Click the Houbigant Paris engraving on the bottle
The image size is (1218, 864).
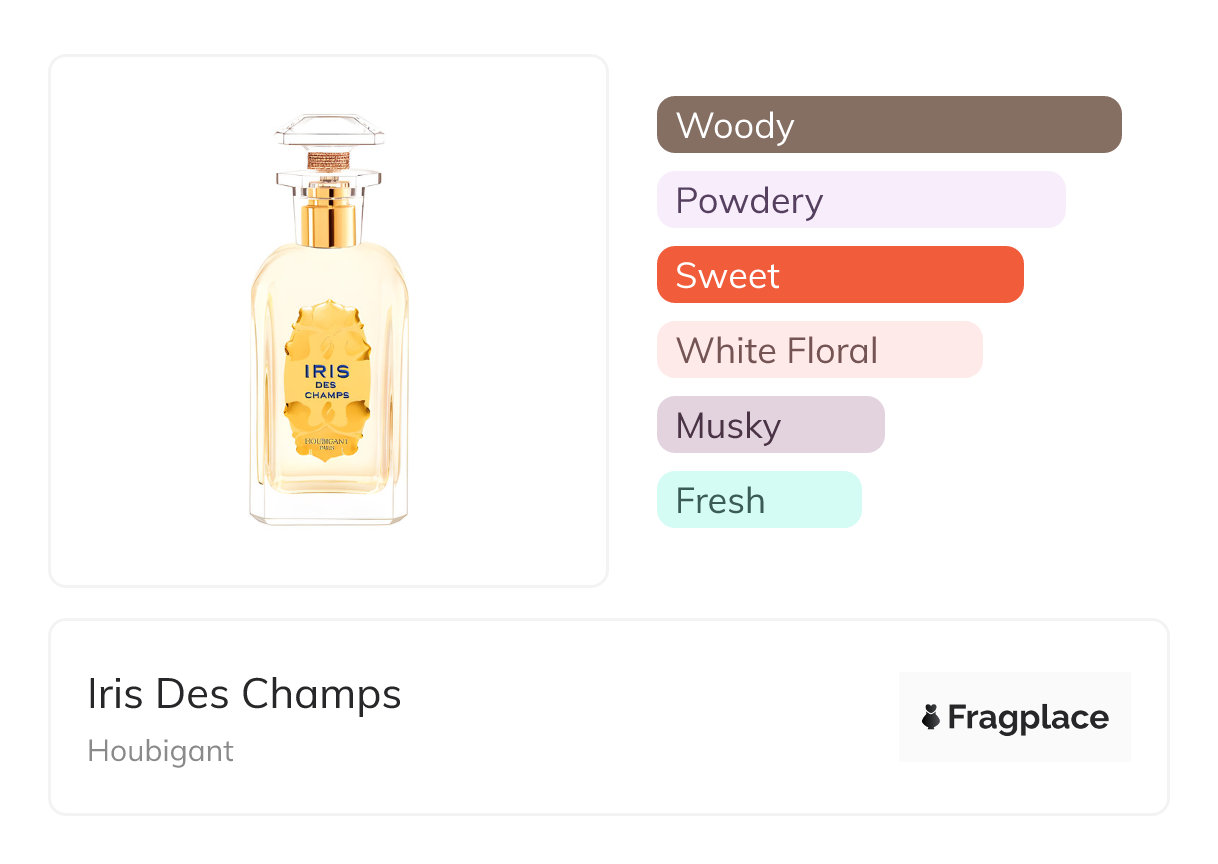(328, 442)
